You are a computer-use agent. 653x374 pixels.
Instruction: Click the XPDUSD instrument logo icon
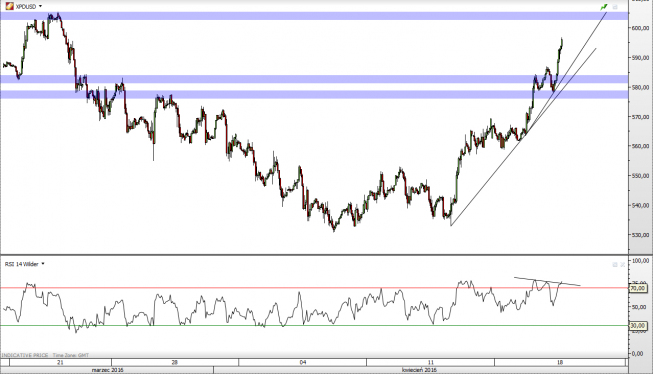(x=9, y=6)
